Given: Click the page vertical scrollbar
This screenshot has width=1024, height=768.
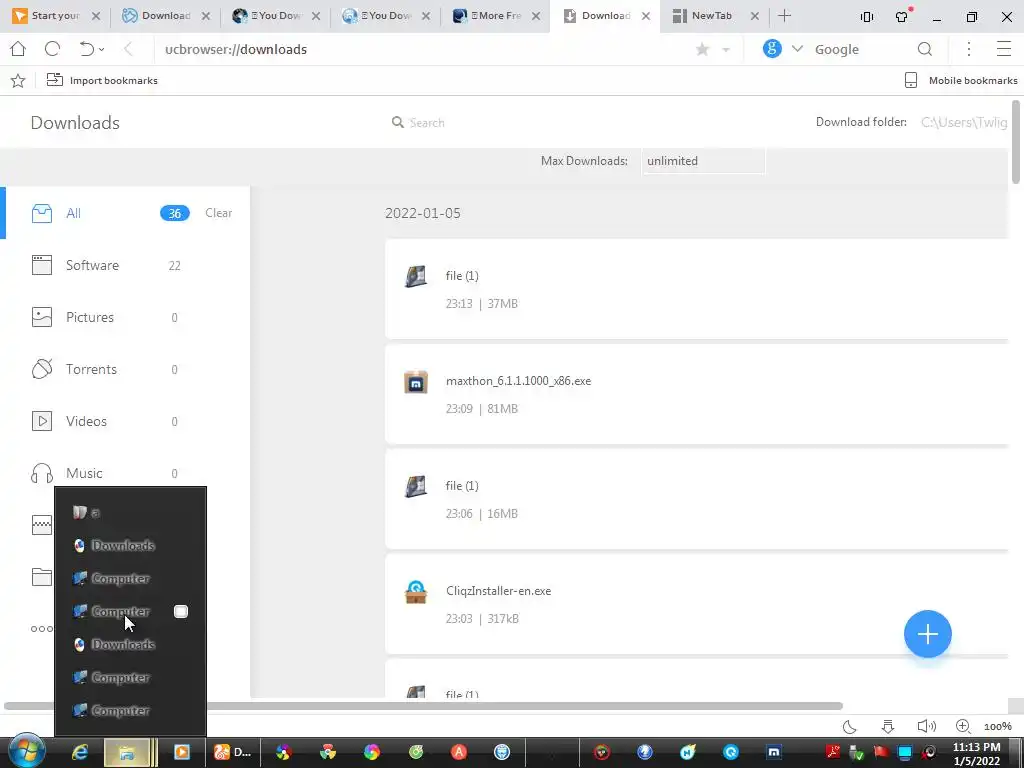Looking at the screenshot, I should (x=1016, y=142).
